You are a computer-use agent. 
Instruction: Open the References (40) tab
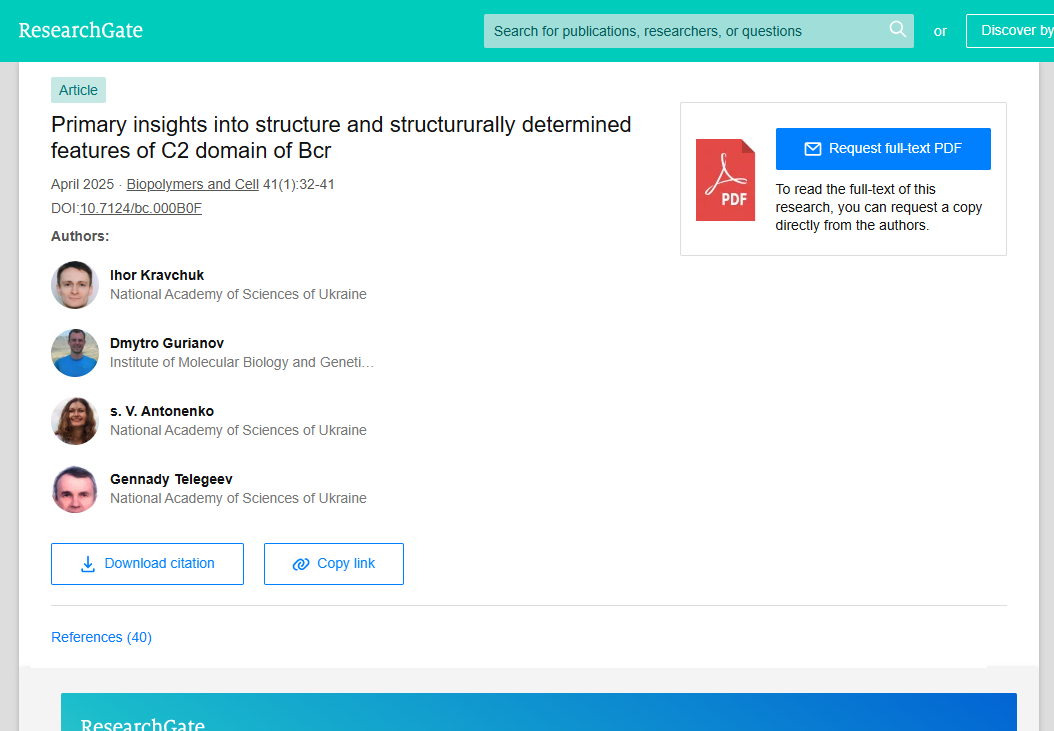click(x=101, y=637)
